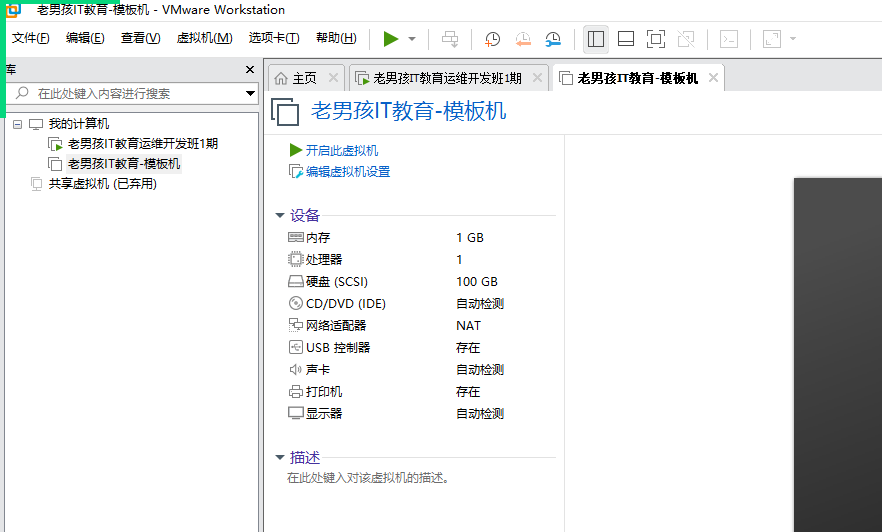Close the 主页 tab
This screenshot has width=882, height=532.
click(x=333, y=78)
